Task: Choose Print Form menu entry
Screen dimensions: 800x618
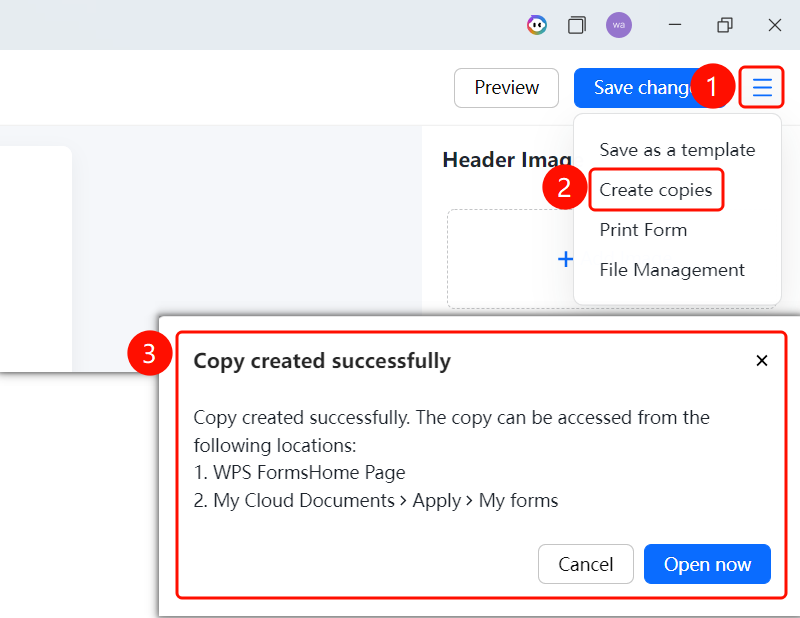Action: [x=643, y=230]
